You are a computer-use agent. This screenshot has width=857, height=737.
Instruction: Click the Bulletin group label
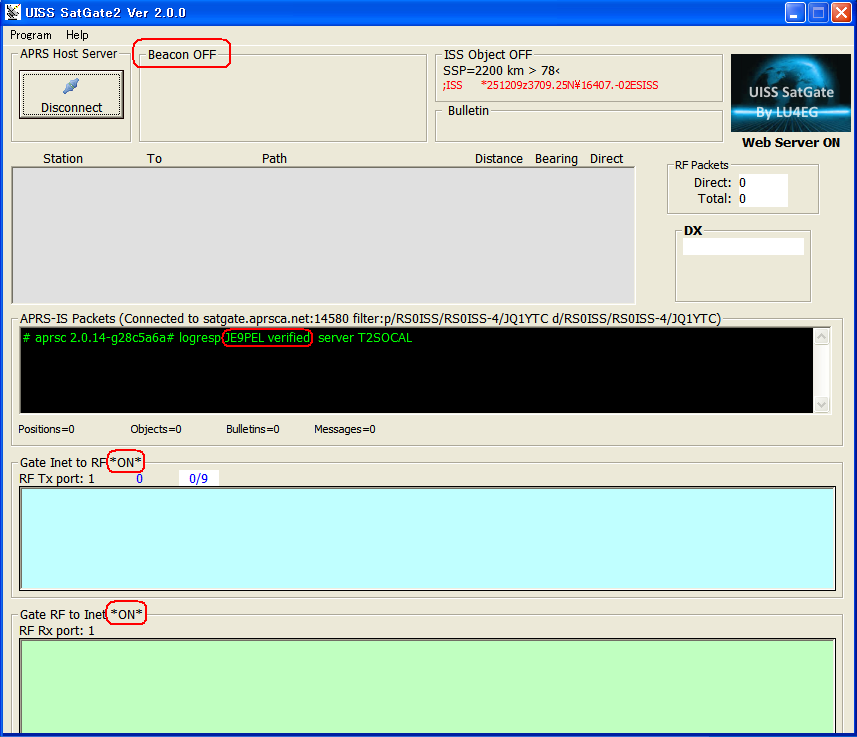pos(468,110)
